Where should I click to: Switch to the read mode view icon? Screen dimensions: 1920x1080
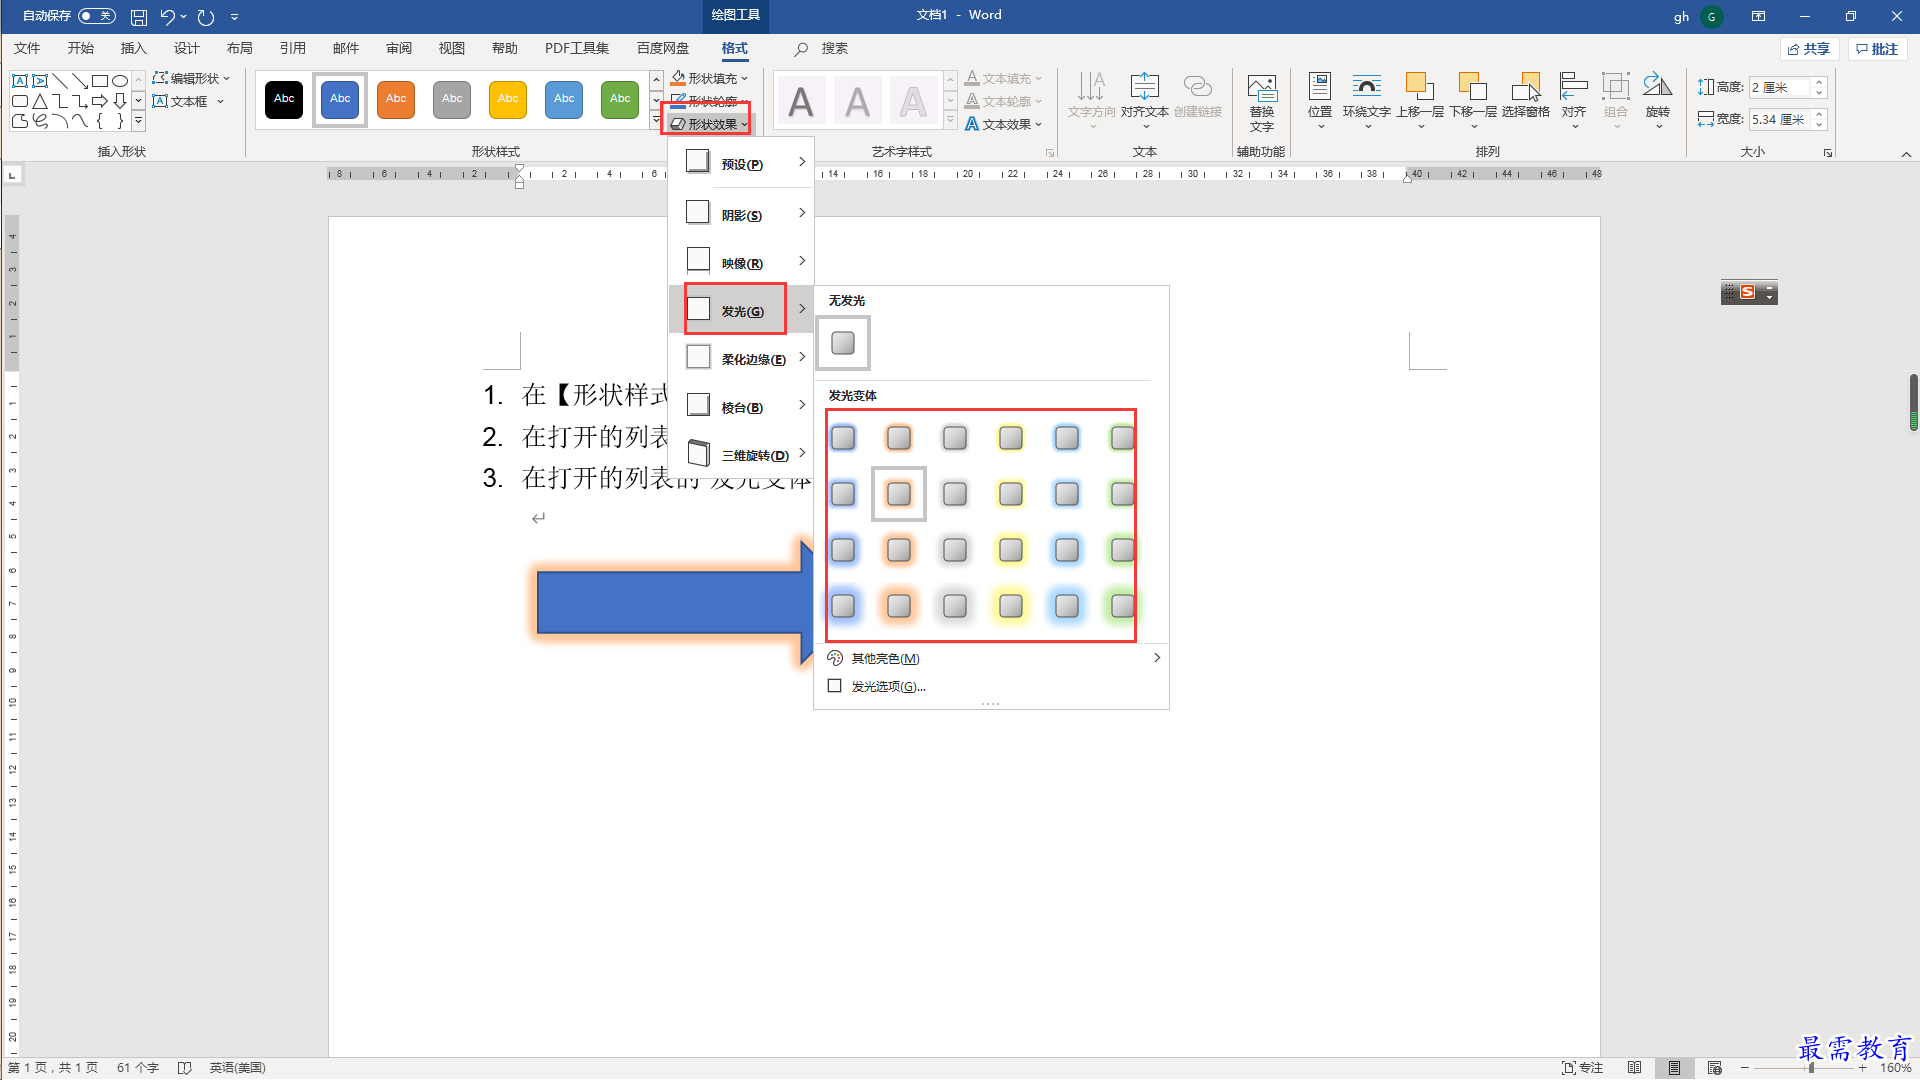pyautogui.click(x=1635, y=1068)
